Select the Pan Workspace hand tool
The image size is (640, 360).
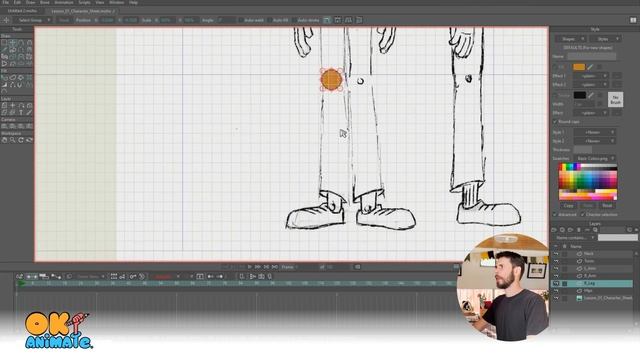point(4,140)
